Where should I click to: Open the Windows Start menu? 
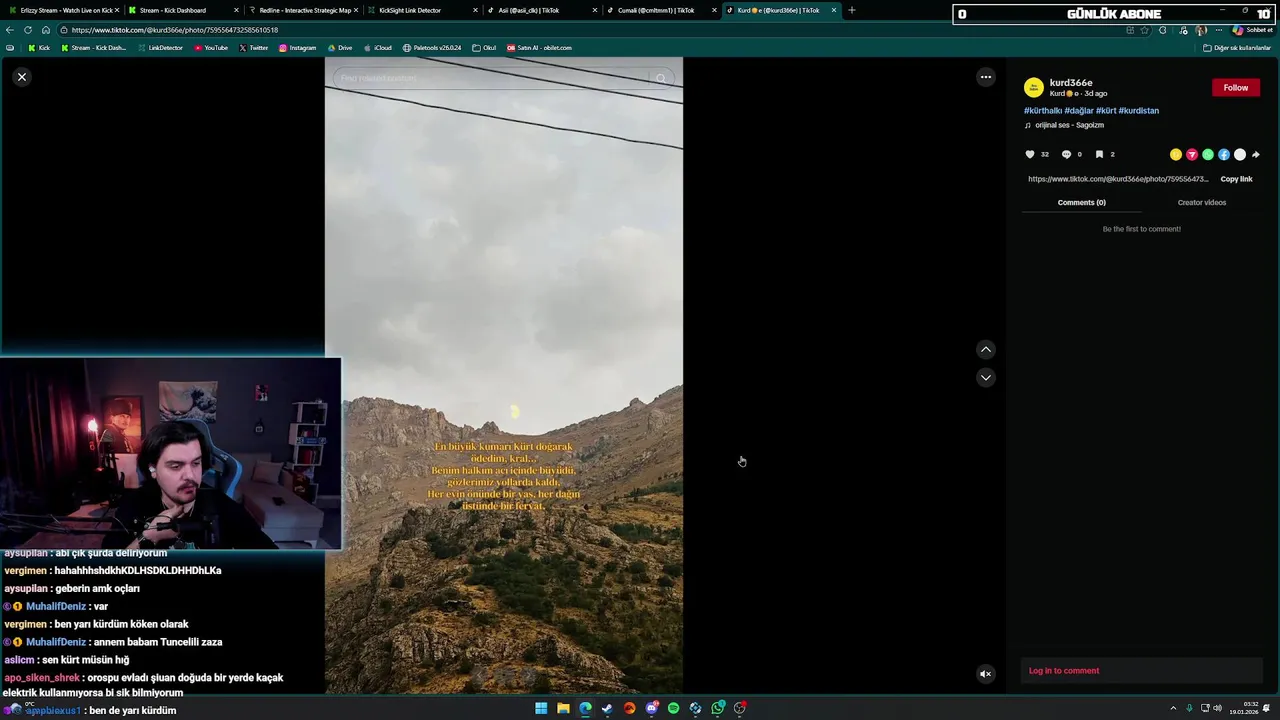(x=541, y=708)
